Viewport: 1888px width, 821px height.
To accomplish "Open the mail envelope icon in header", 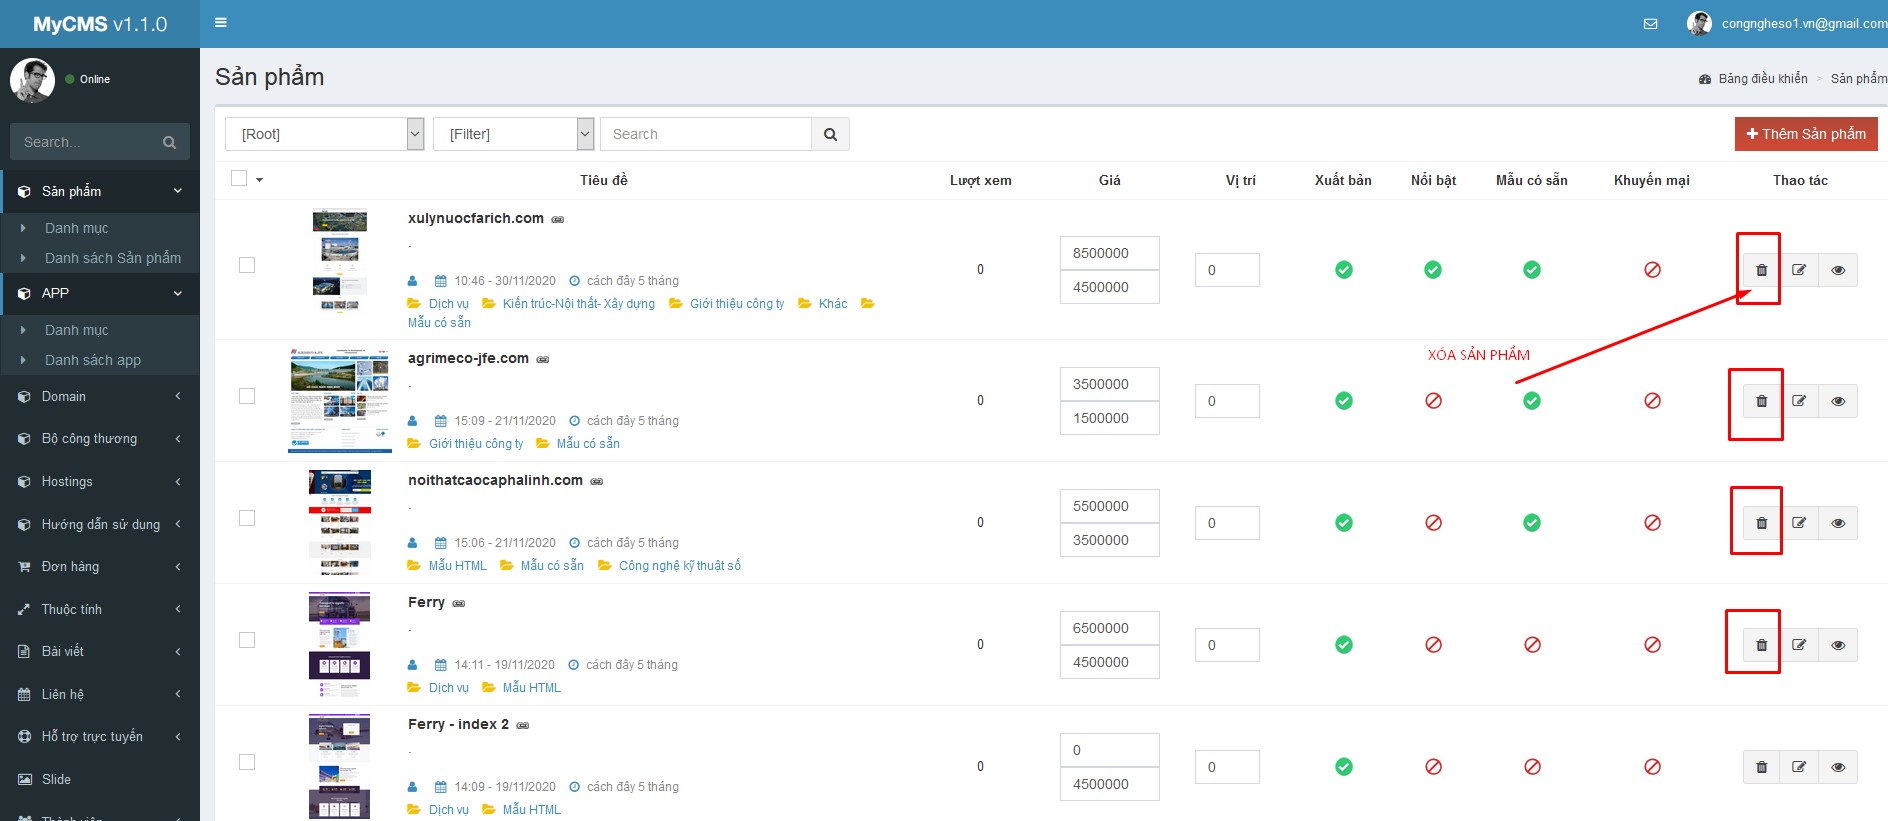I will tap(1650, 24).
